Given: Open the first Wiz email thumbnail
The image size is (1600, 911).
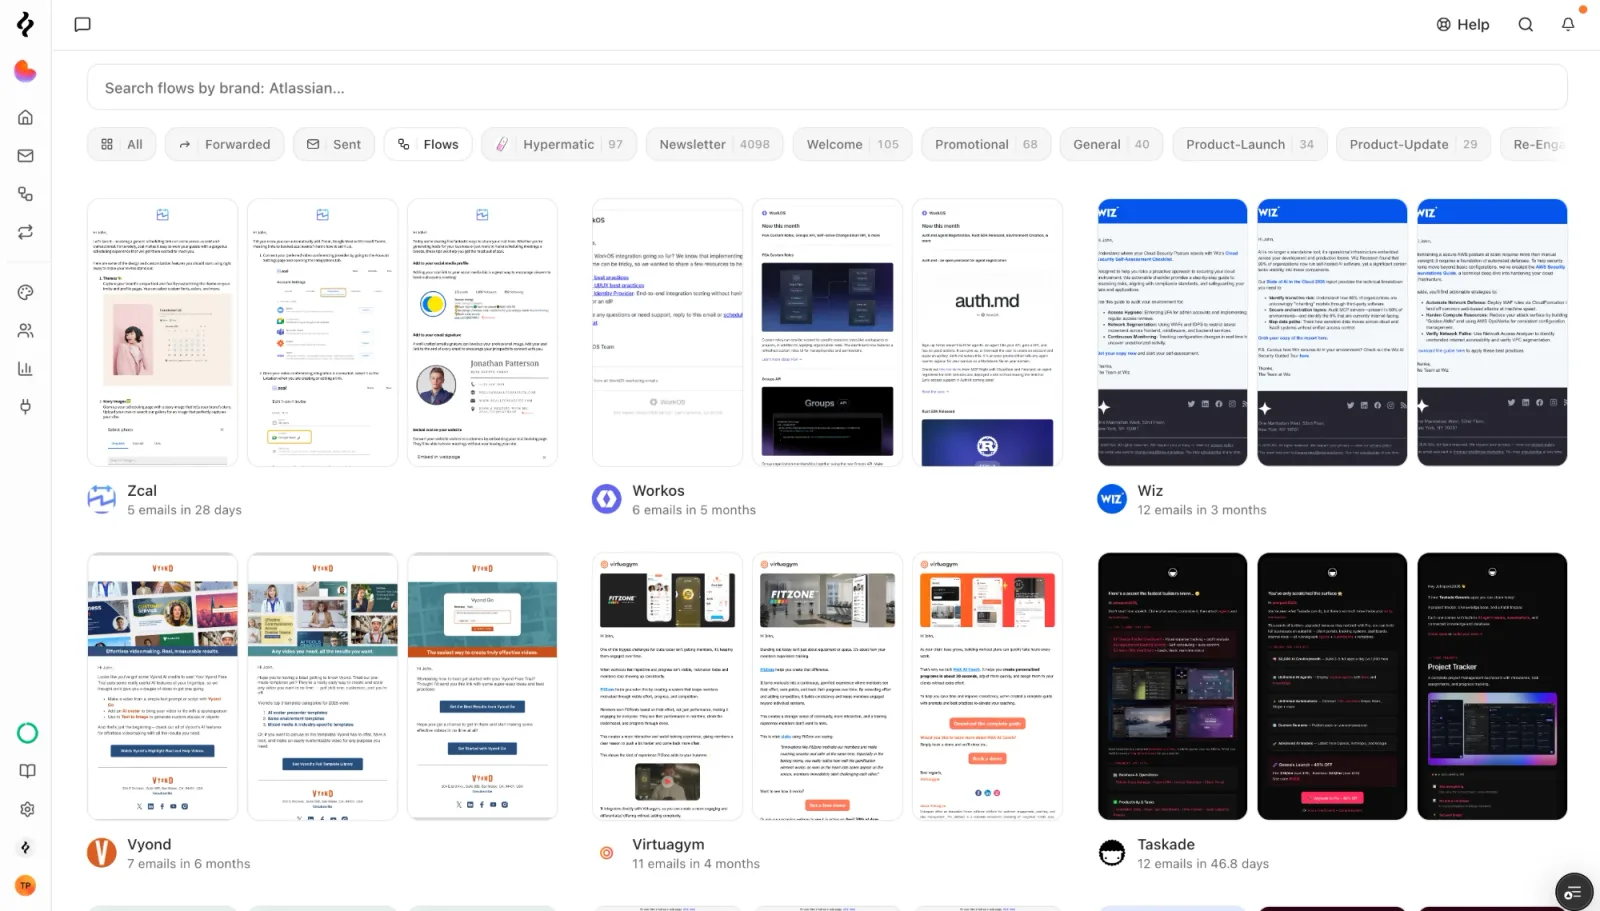Looking at the screenshot, I should coord(1172,332).
